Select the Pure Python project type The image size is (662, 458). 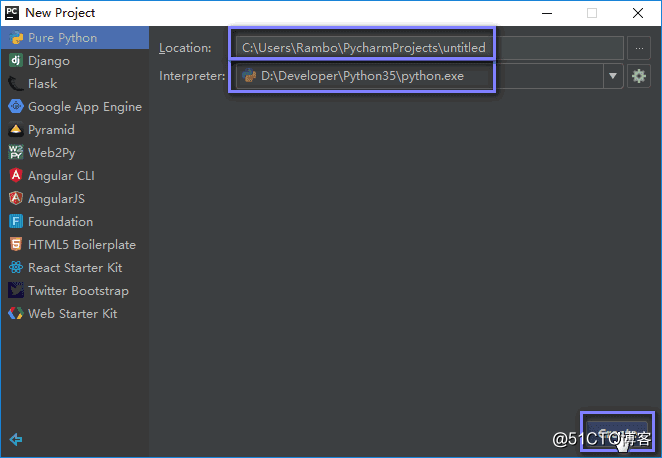point(75,38)
